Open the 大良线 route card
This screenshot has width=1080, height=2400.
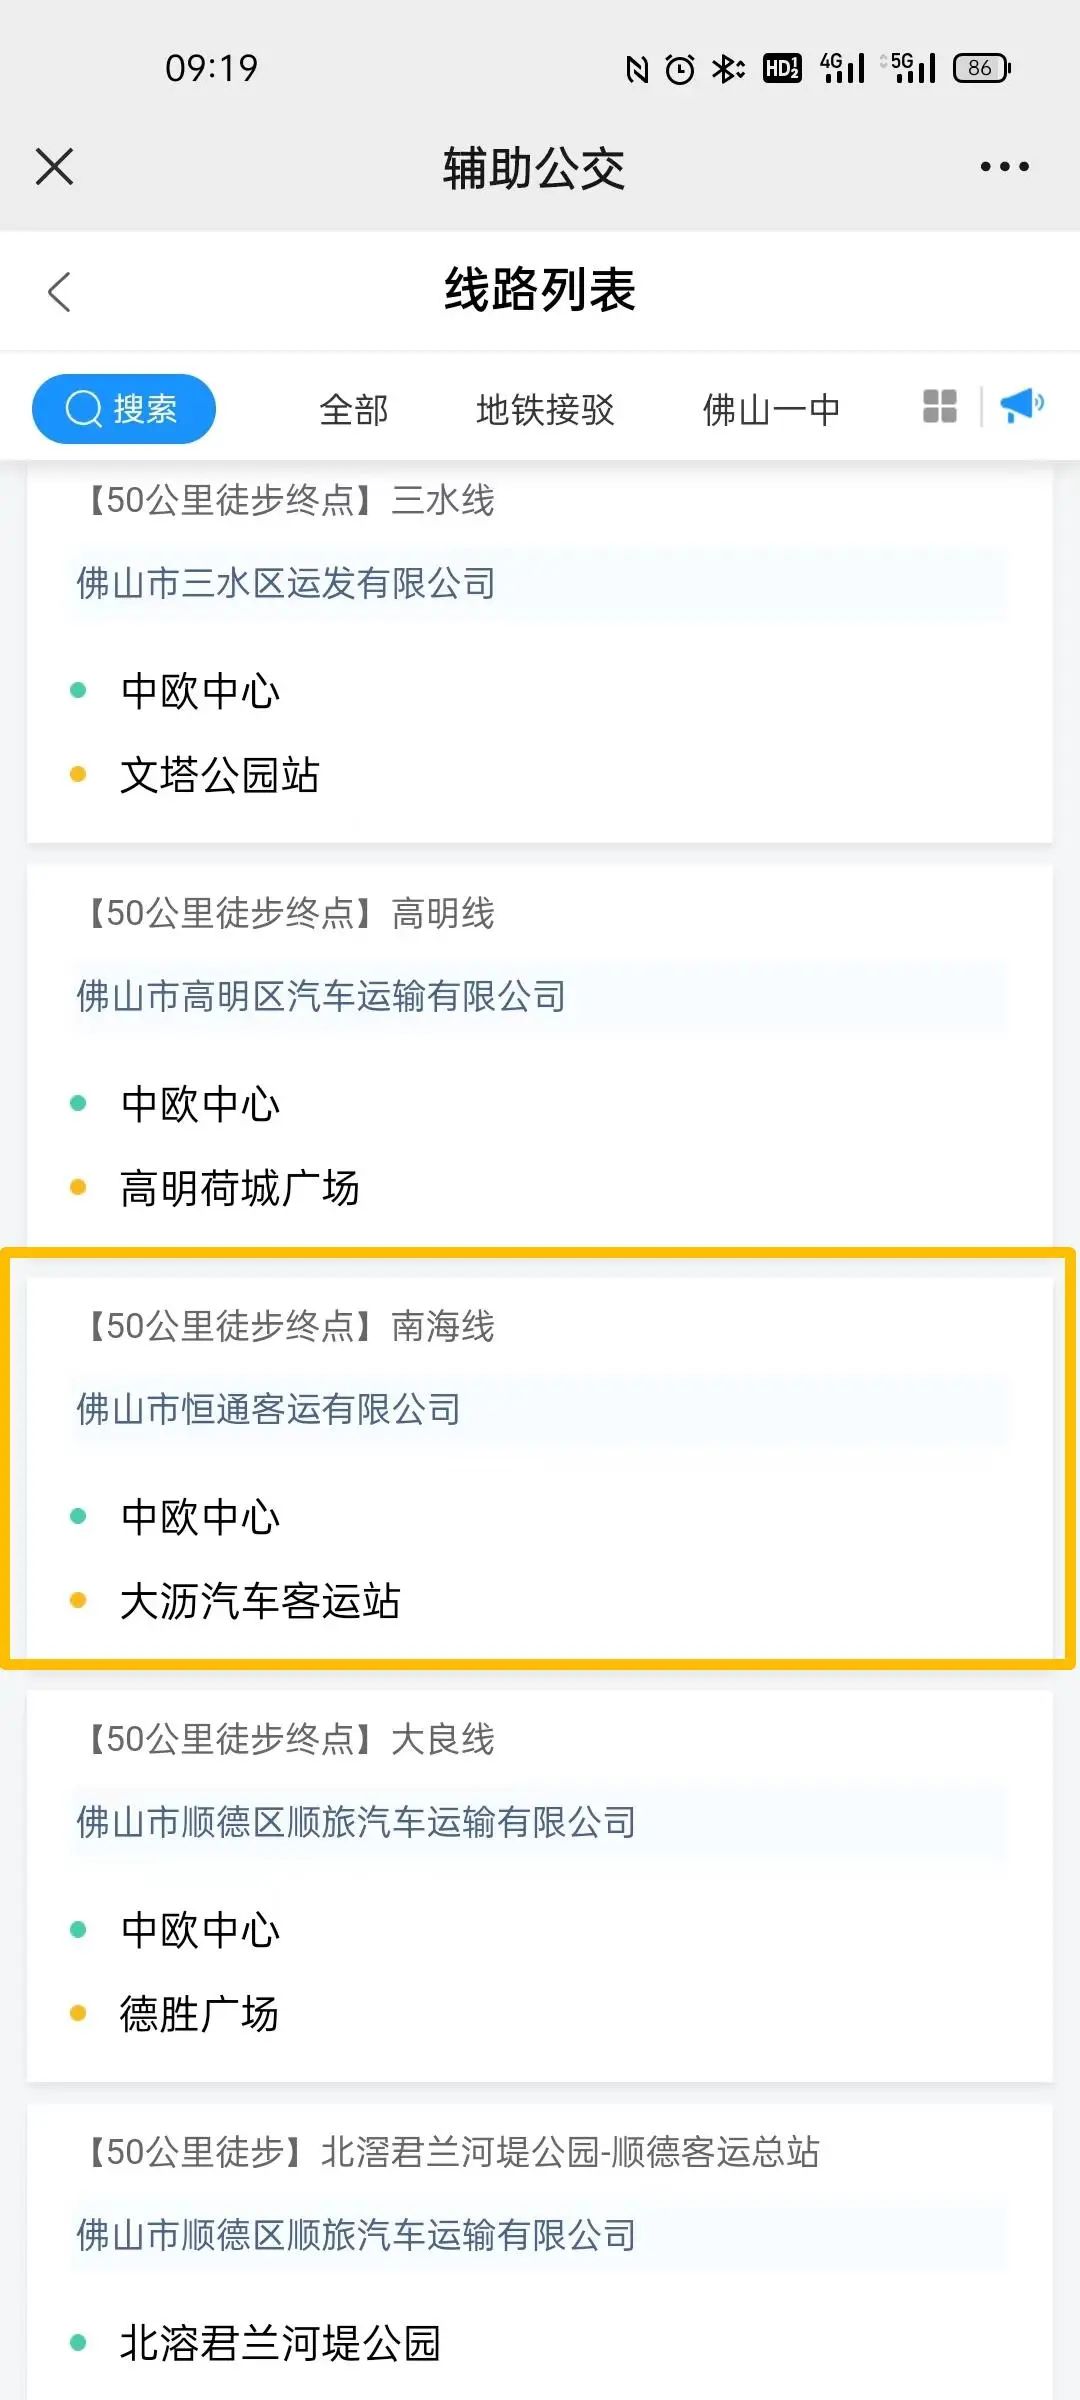(540, 1886)
